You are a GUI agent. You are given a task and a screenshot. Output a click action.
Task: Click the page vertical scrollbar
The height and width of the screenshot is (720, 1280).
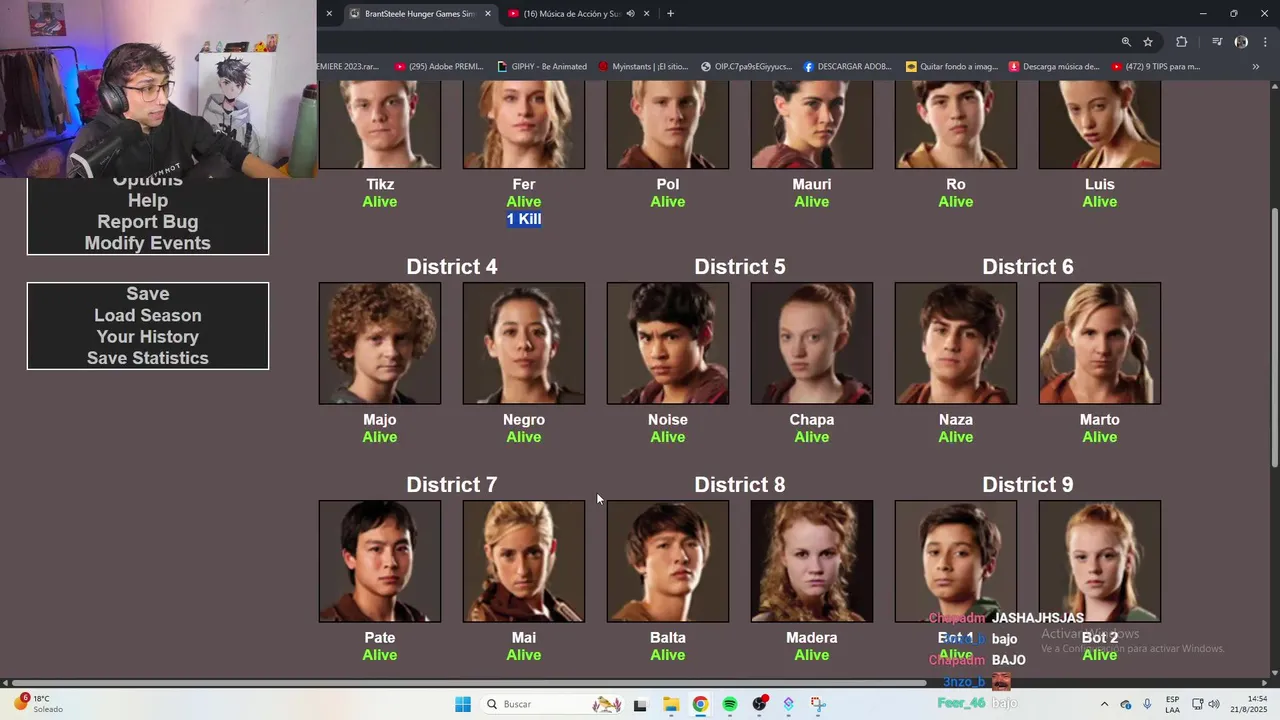tap(1273, 337)
